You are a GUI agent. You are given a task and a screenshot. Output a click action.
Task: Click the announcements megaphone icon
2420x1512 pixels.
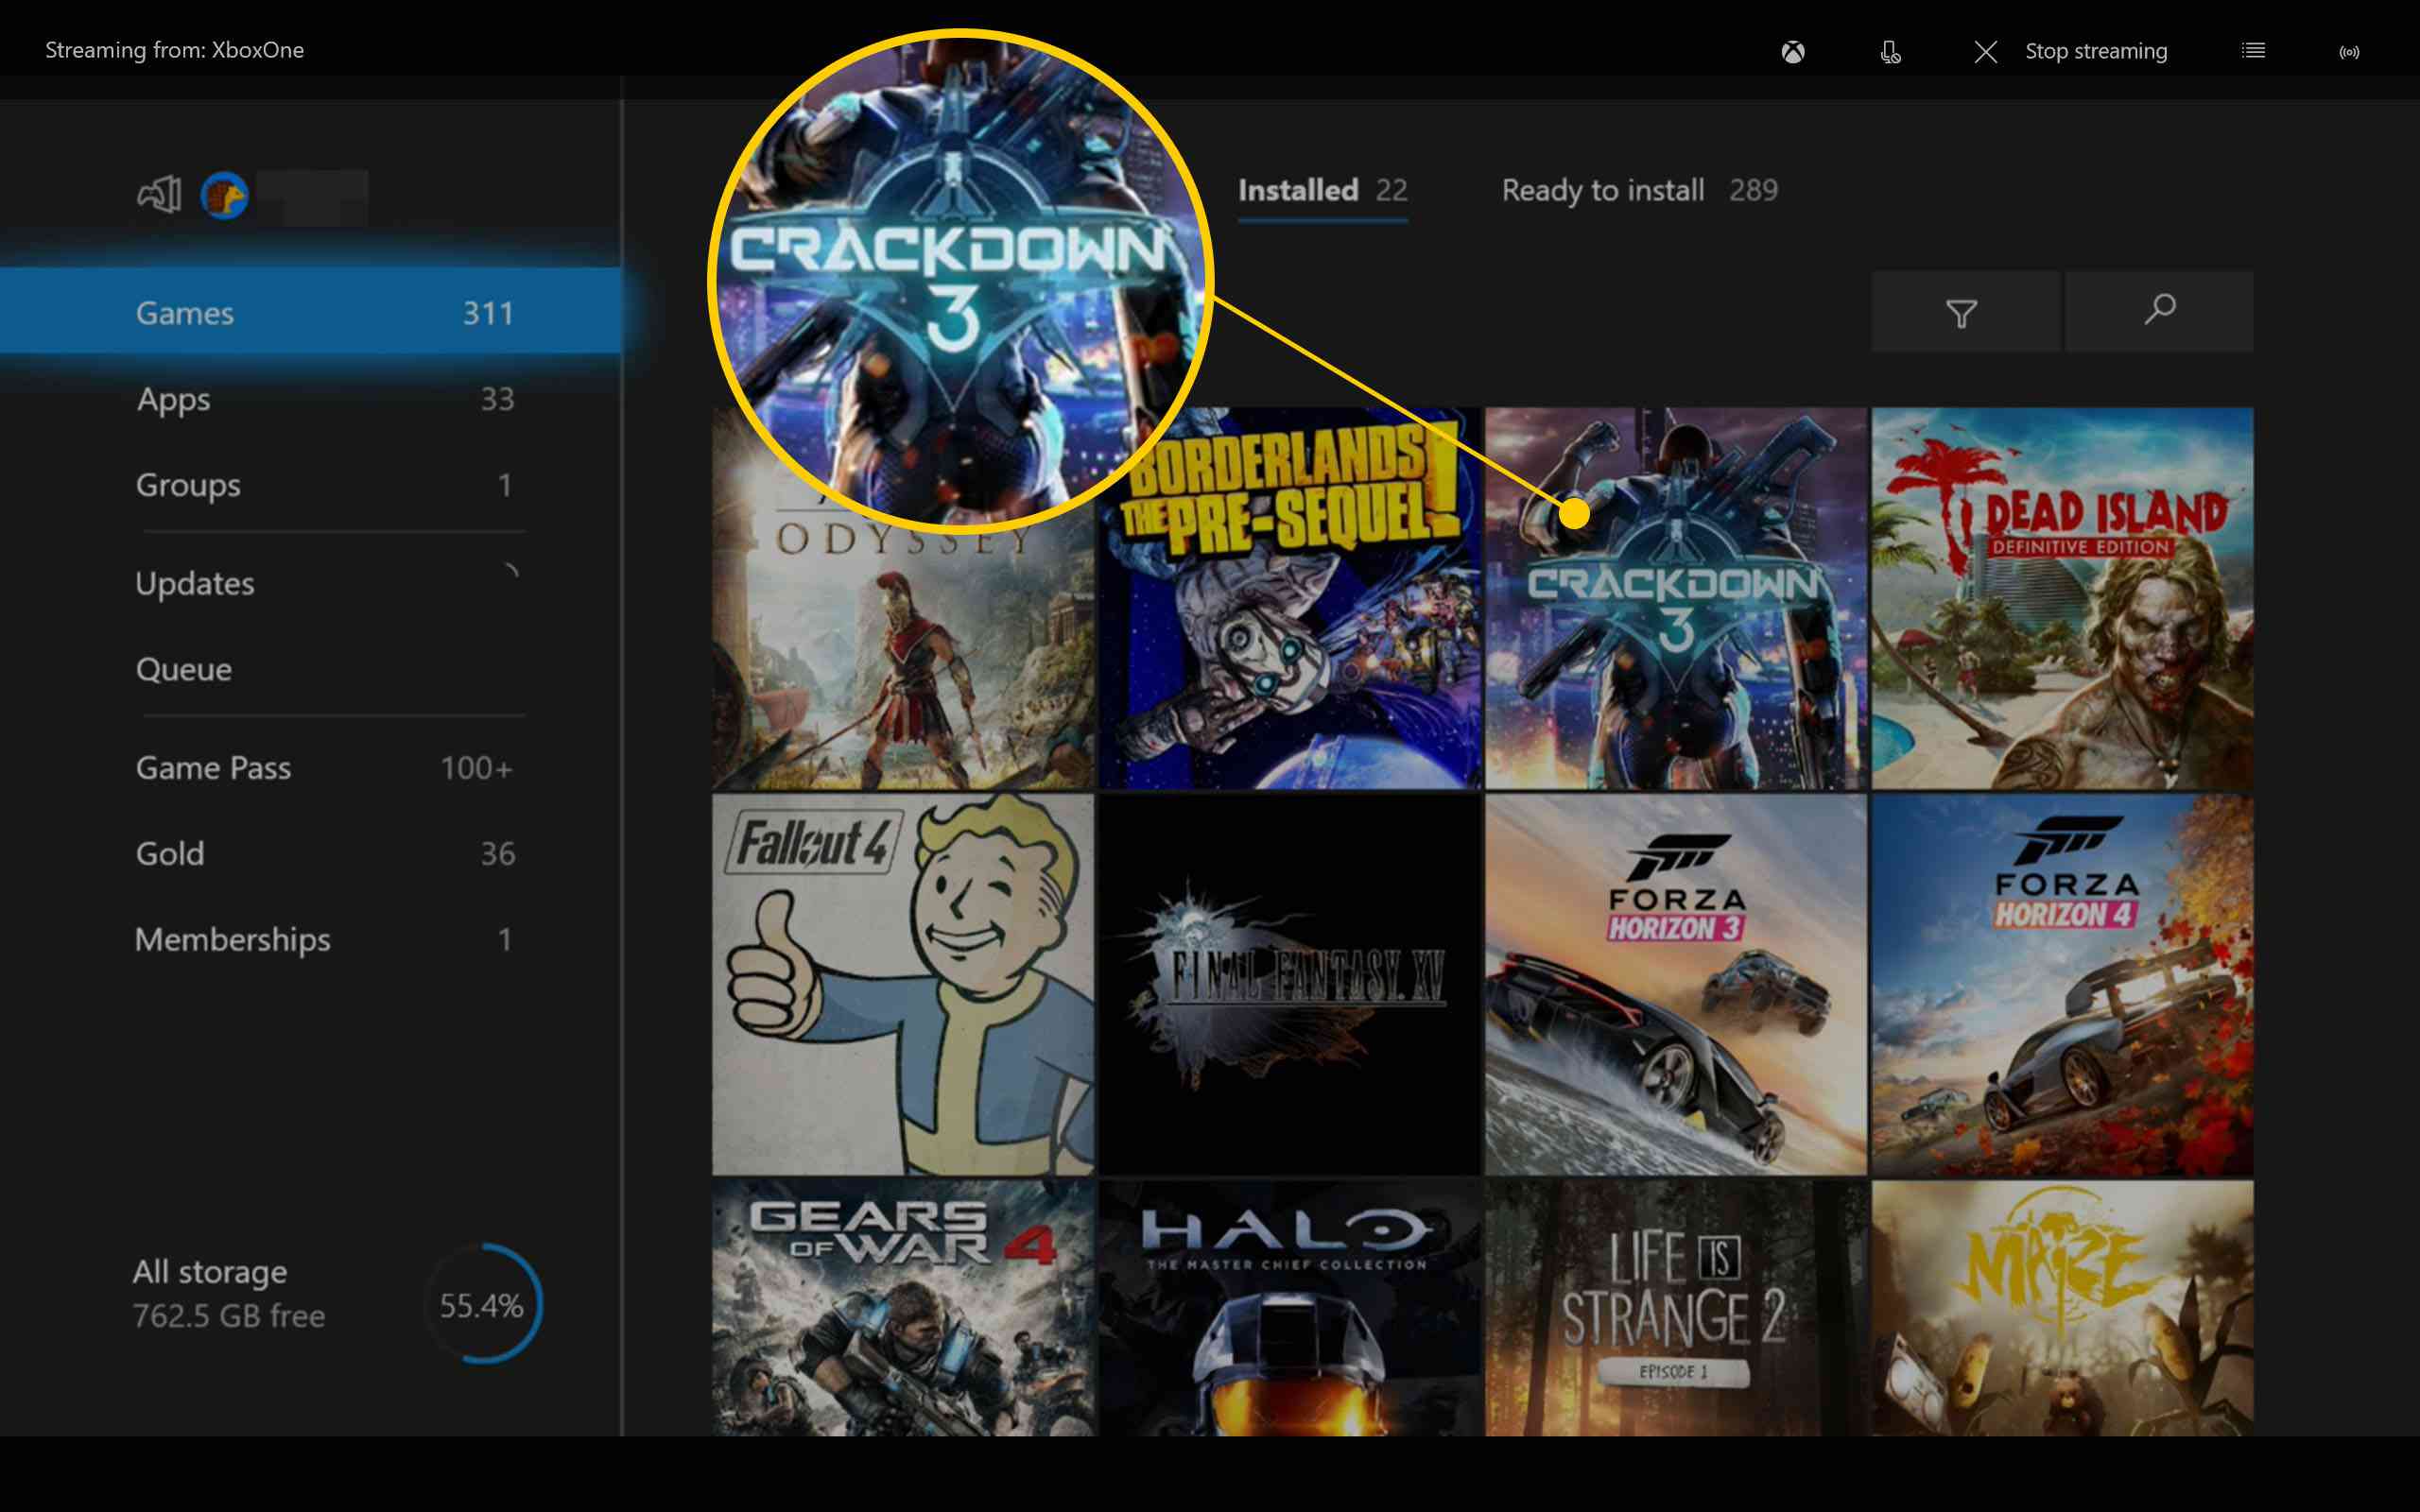coord(160,194)
